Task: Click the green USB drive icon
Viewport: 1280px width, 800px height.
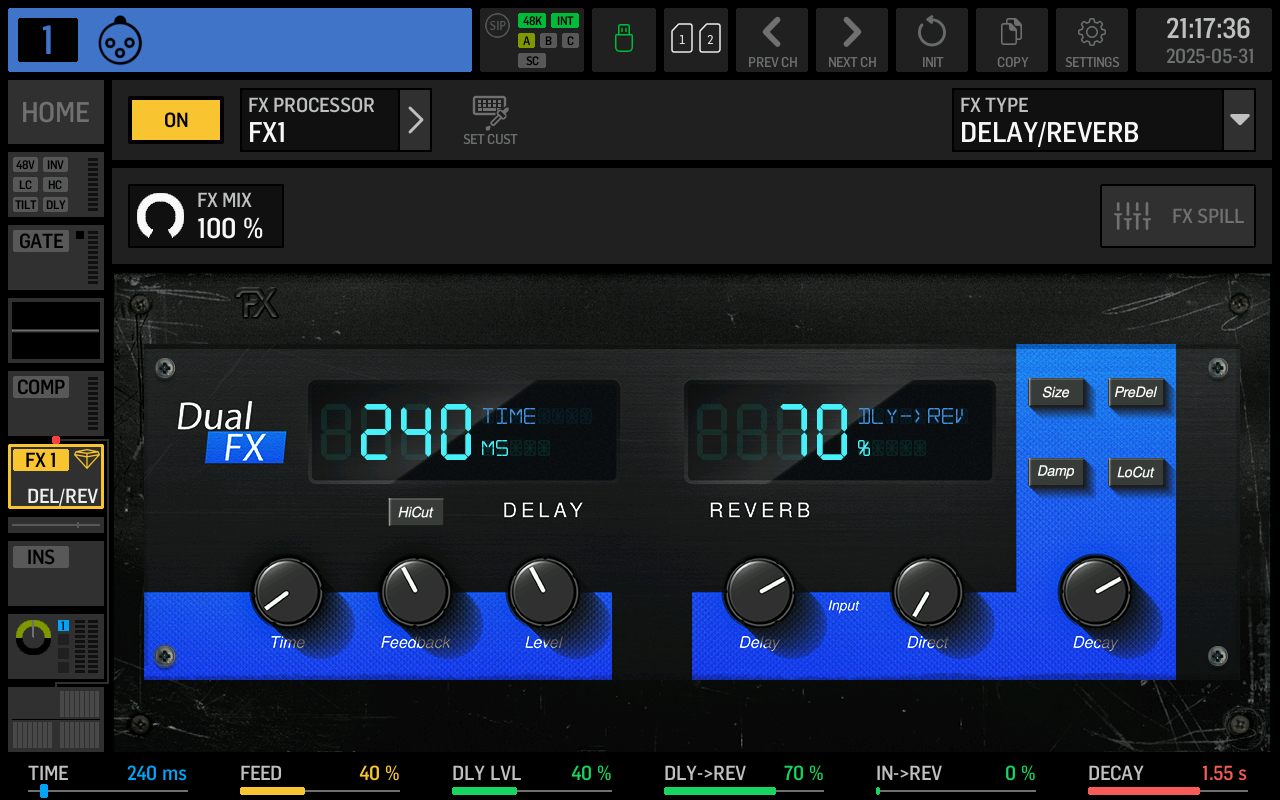Action: 623,40
